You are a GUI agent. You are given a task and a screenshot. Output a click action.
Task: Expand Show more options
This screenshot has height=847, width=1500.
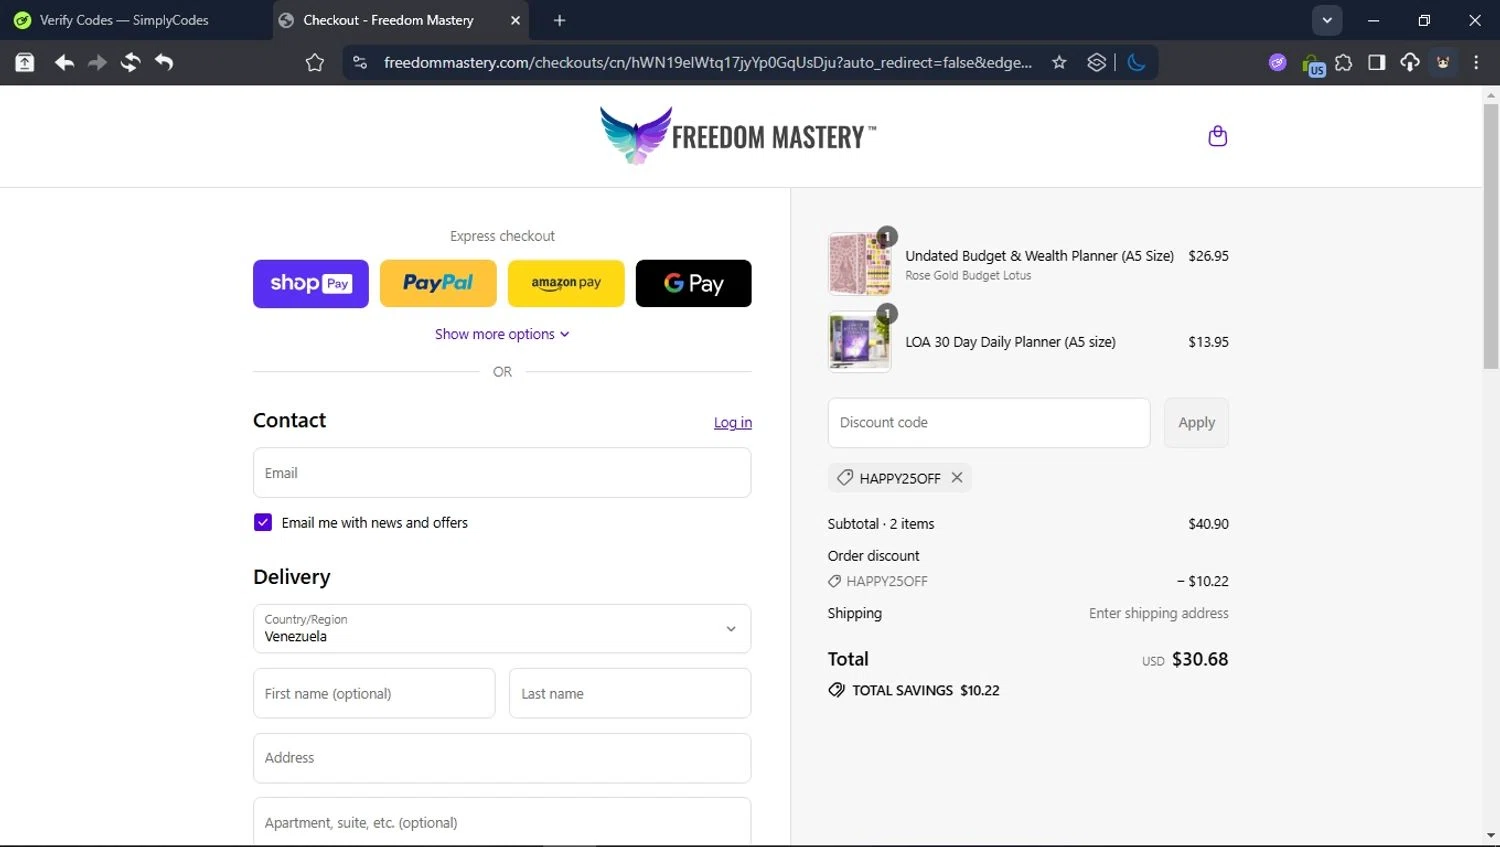(502, 334)
